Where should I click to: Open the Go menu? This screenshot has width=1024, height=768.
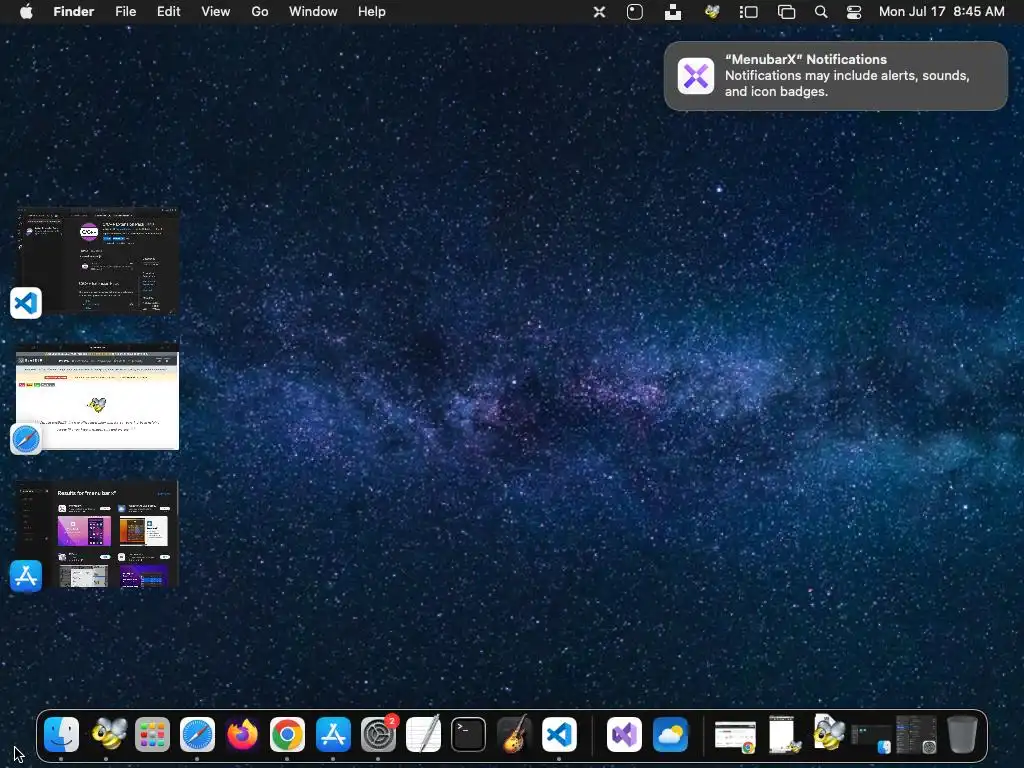pos(260,12)
